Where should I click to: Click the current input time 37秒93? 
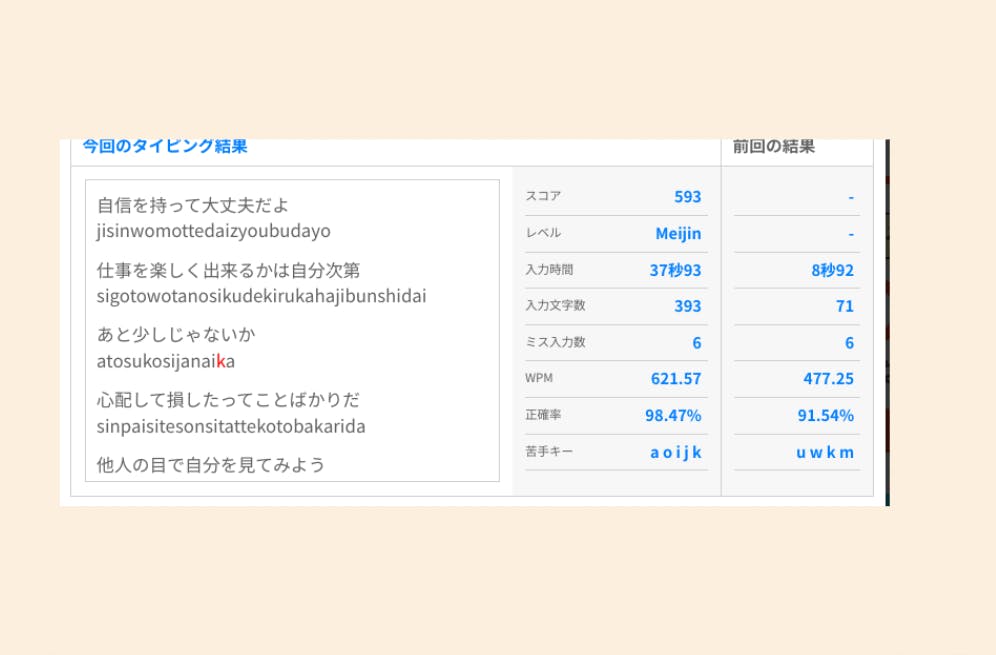675,270
